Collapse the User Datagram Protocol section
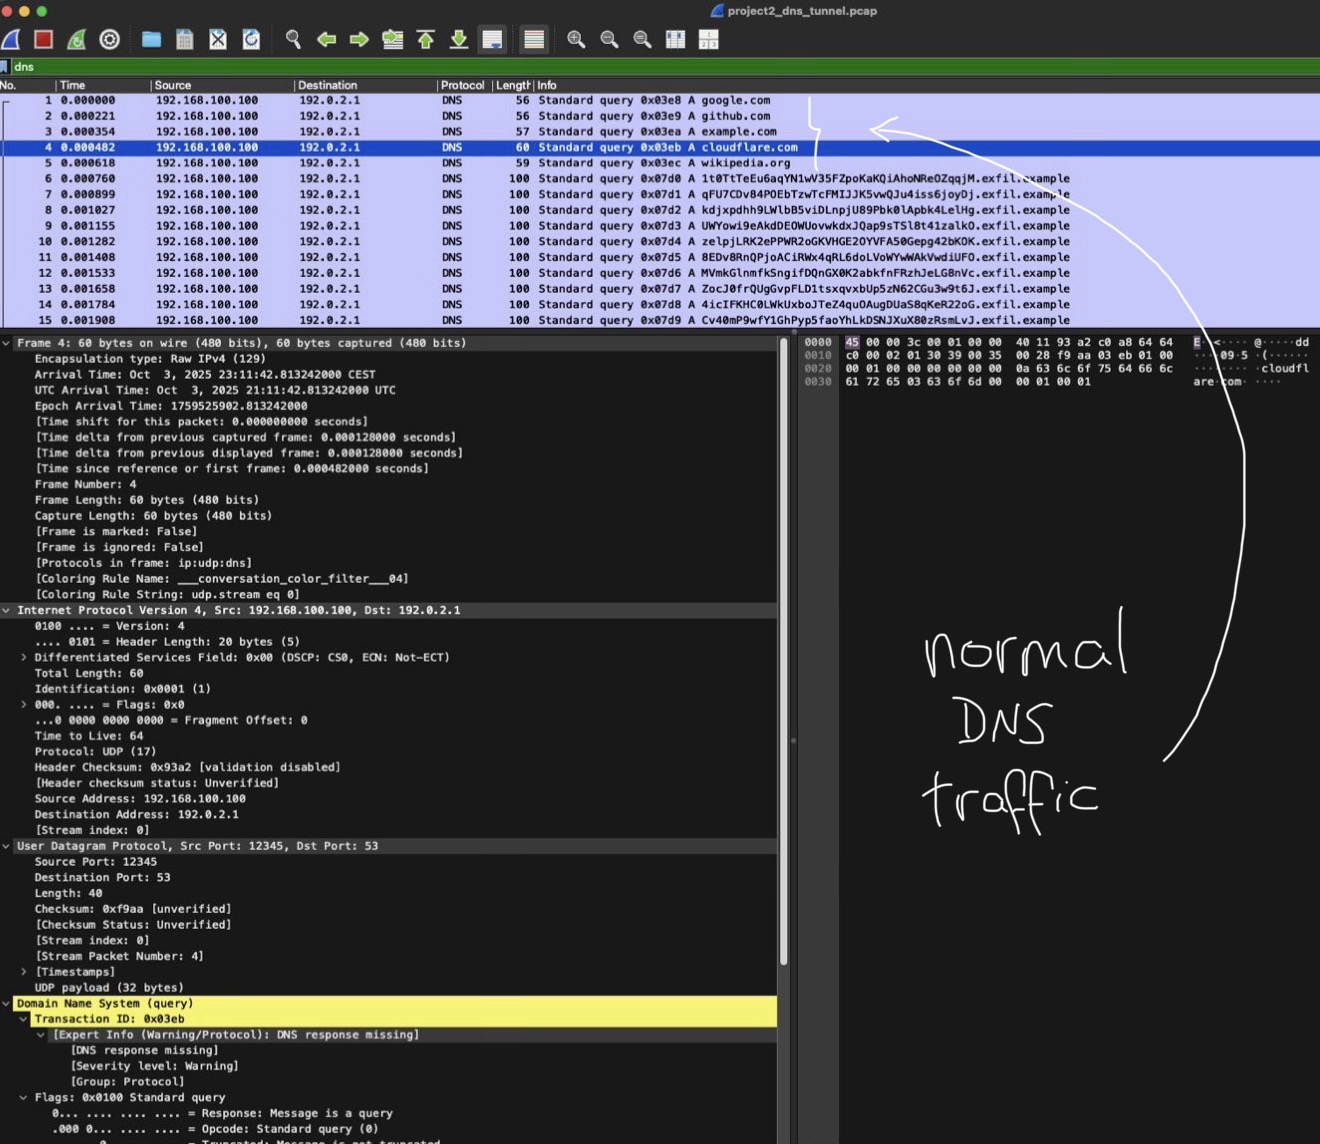 pyautogui.click(x=7, y=846)
